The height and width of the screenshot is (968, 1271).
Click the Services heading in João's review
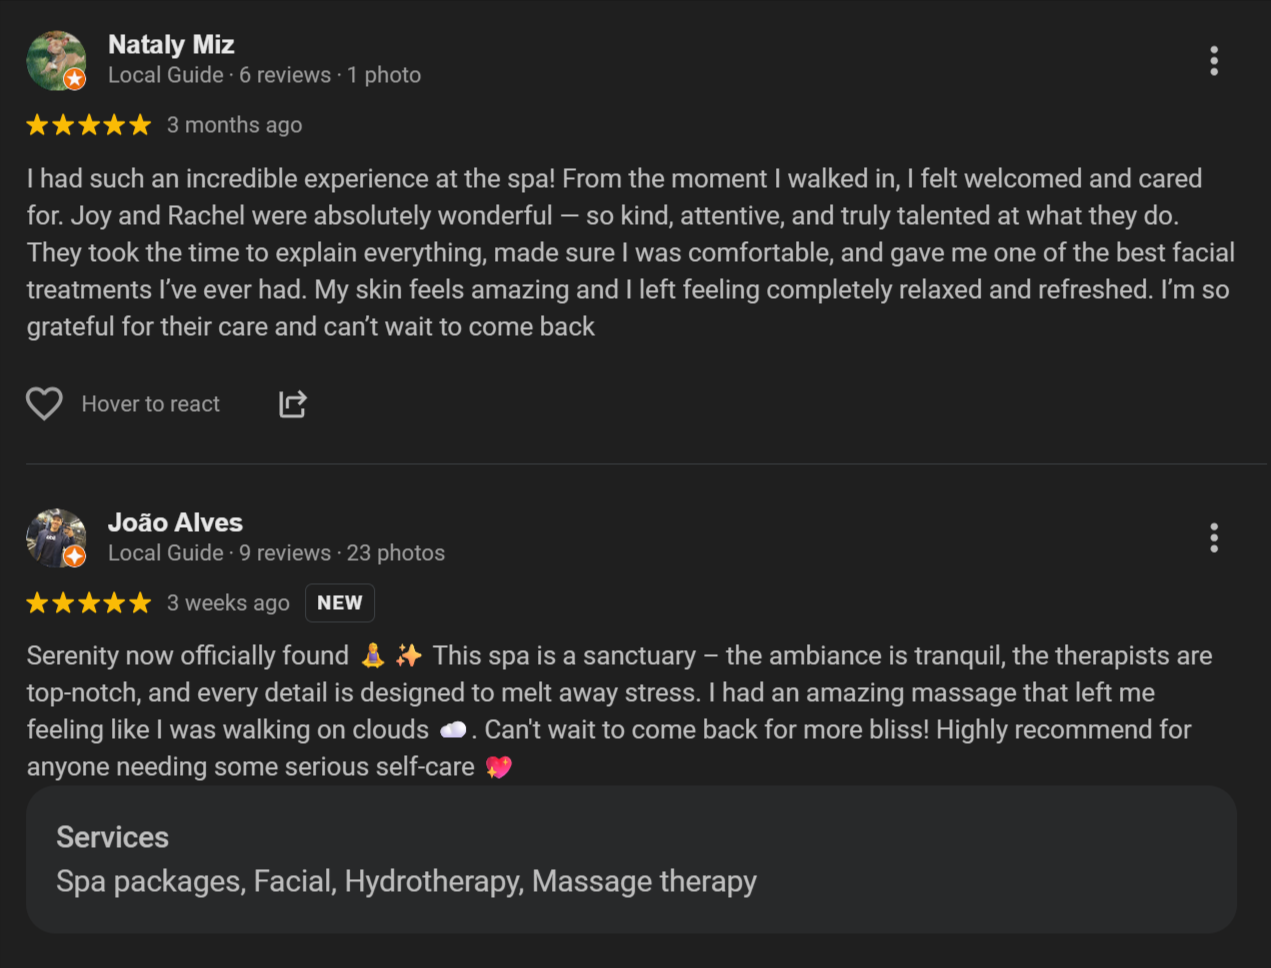(112, 837)
